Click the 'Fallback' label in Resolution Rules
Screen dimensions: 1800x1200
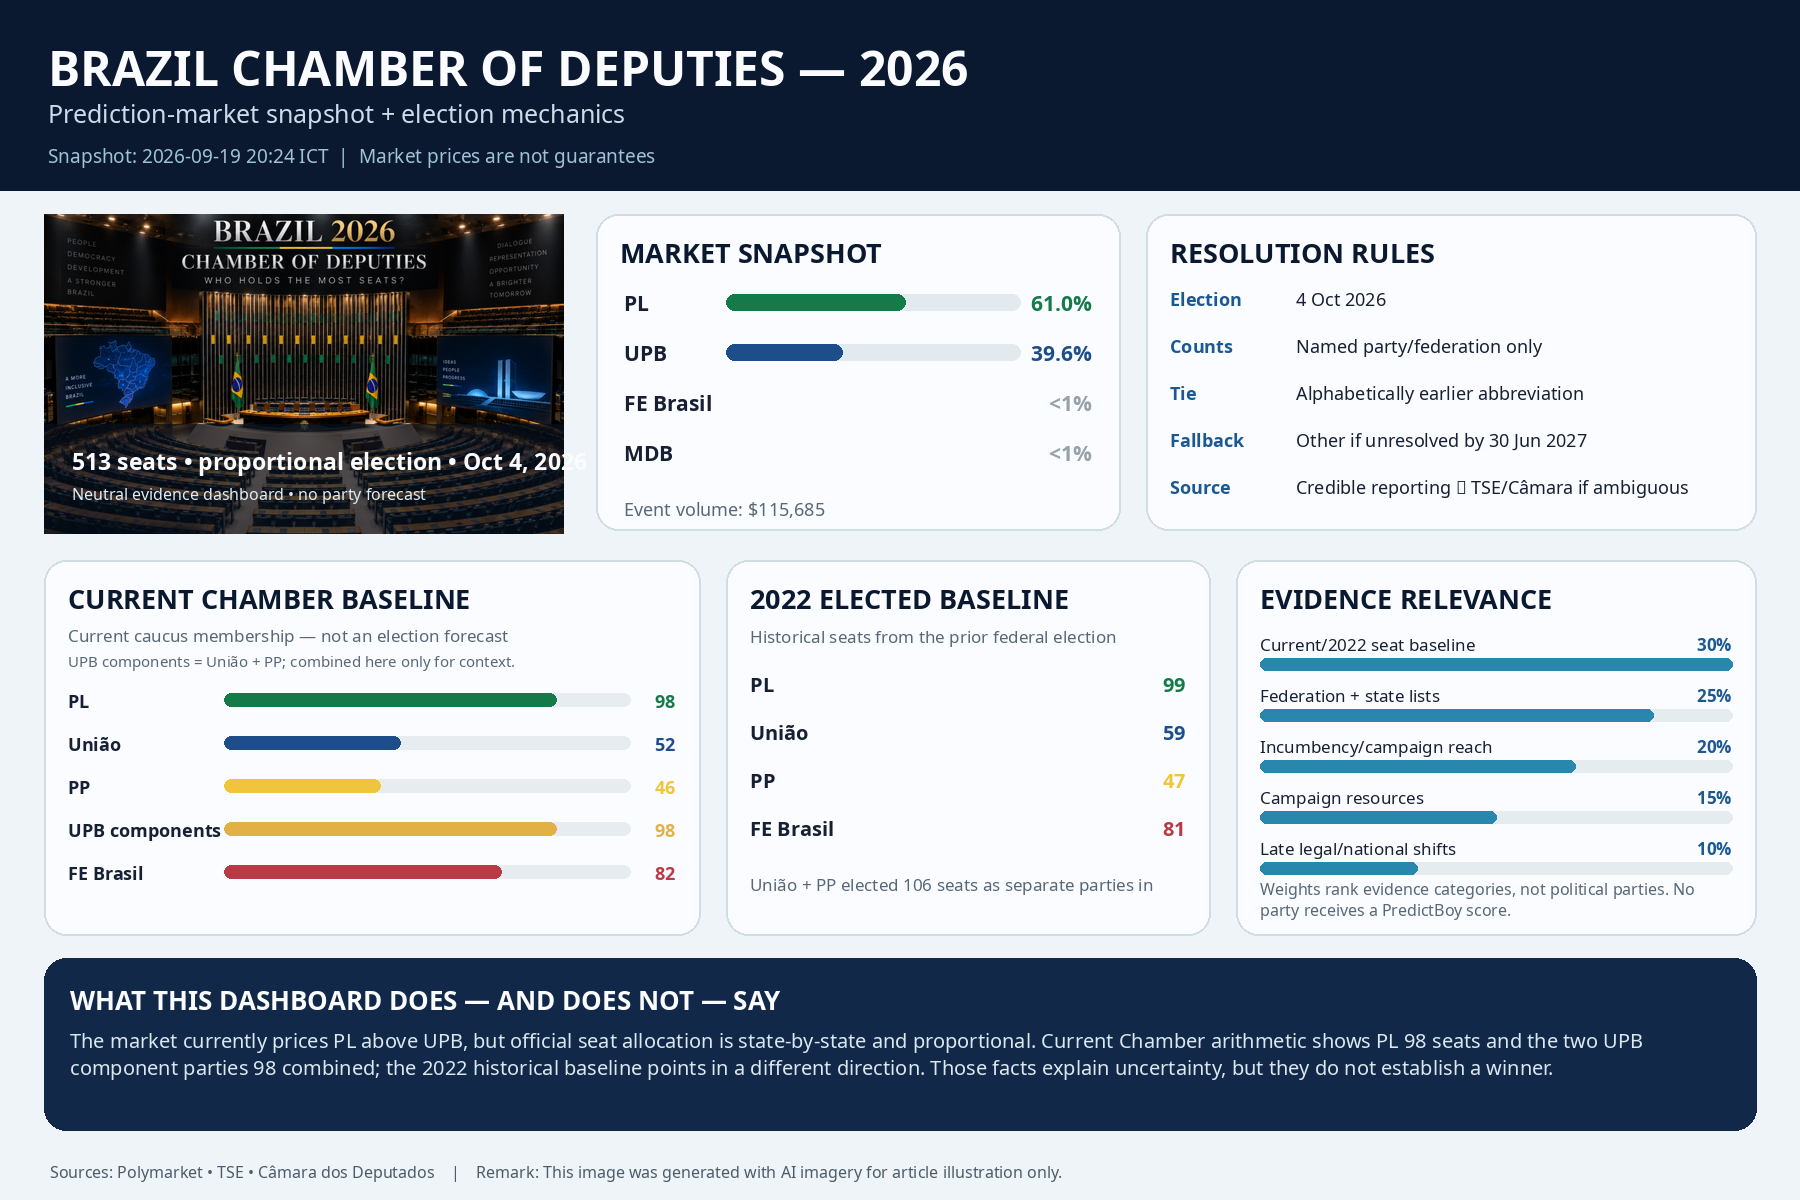[x=1207, y=441]
